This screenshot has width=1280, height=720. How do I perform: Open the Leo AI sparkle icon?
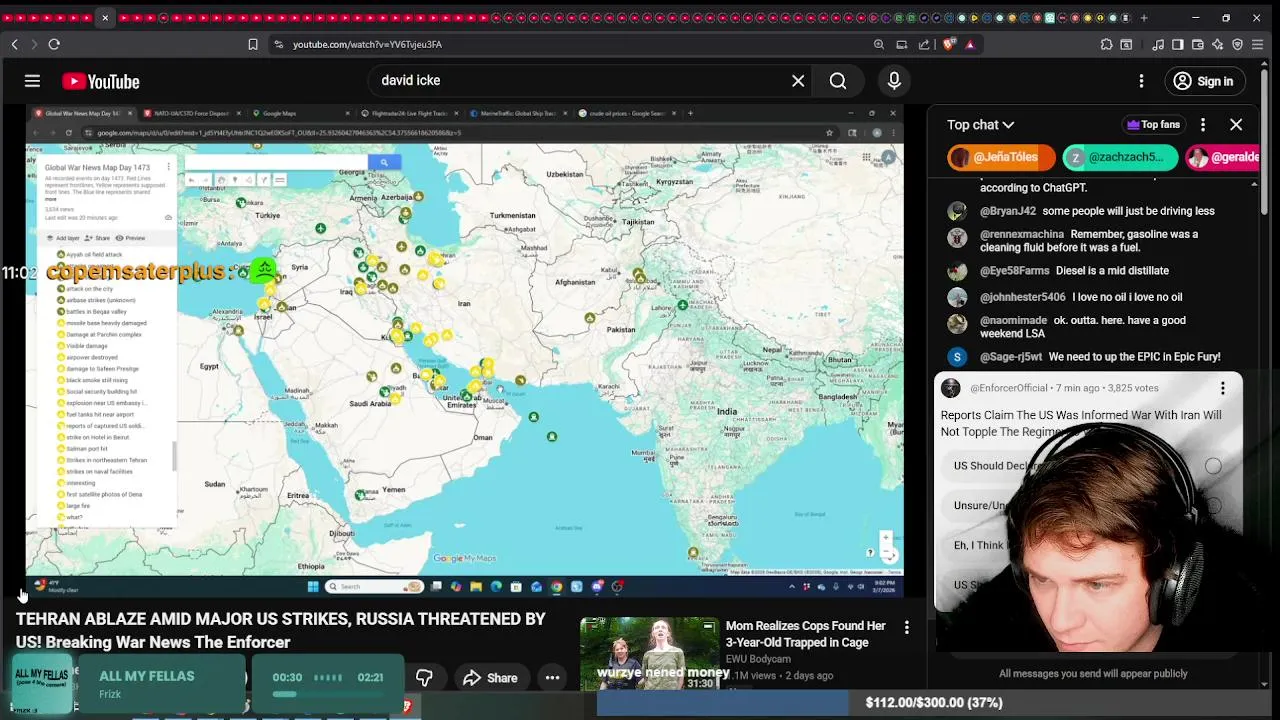(x=1217, y=44)
